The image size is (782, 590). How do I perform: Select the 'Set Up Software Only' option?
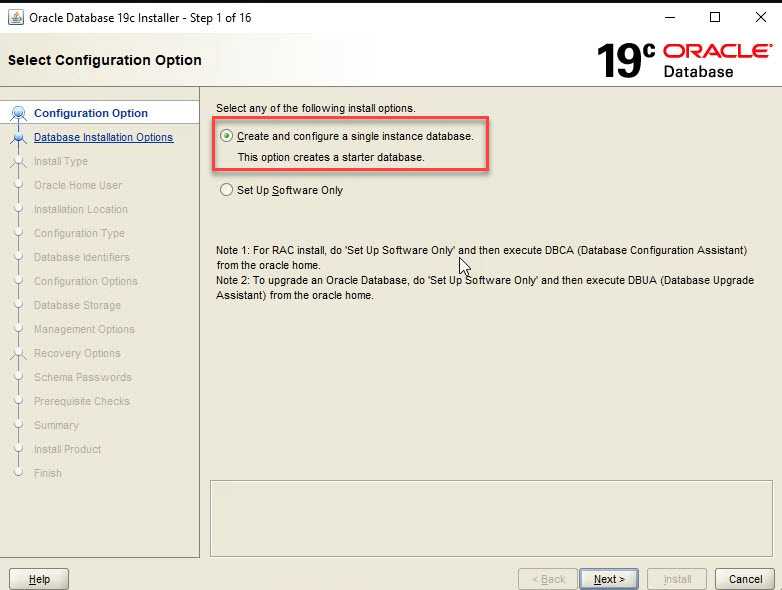point(226,190)
